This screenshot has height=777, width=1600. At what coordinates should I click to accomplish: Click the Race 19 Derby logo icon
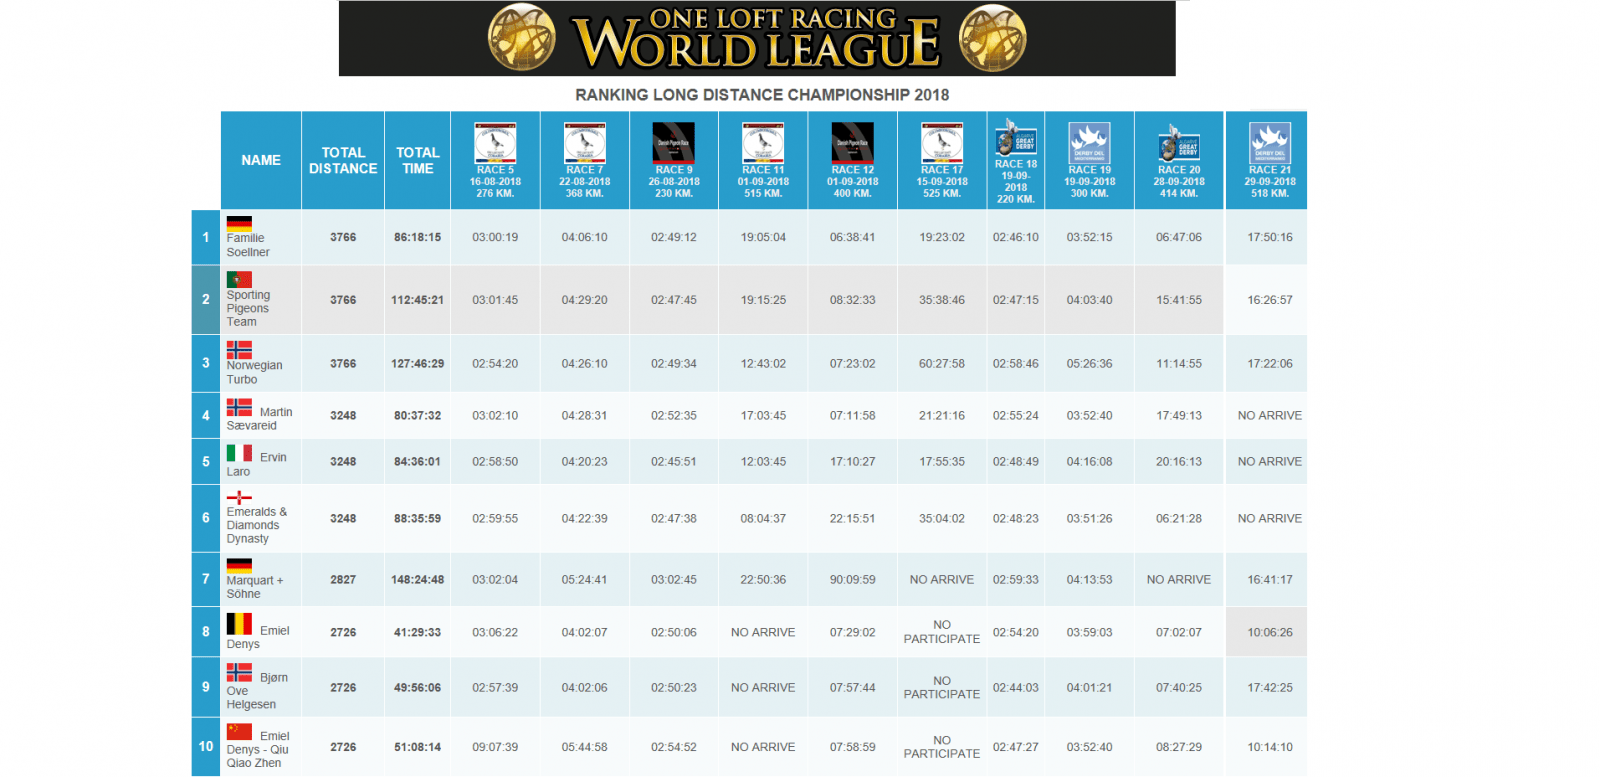tap(1089, 142)
